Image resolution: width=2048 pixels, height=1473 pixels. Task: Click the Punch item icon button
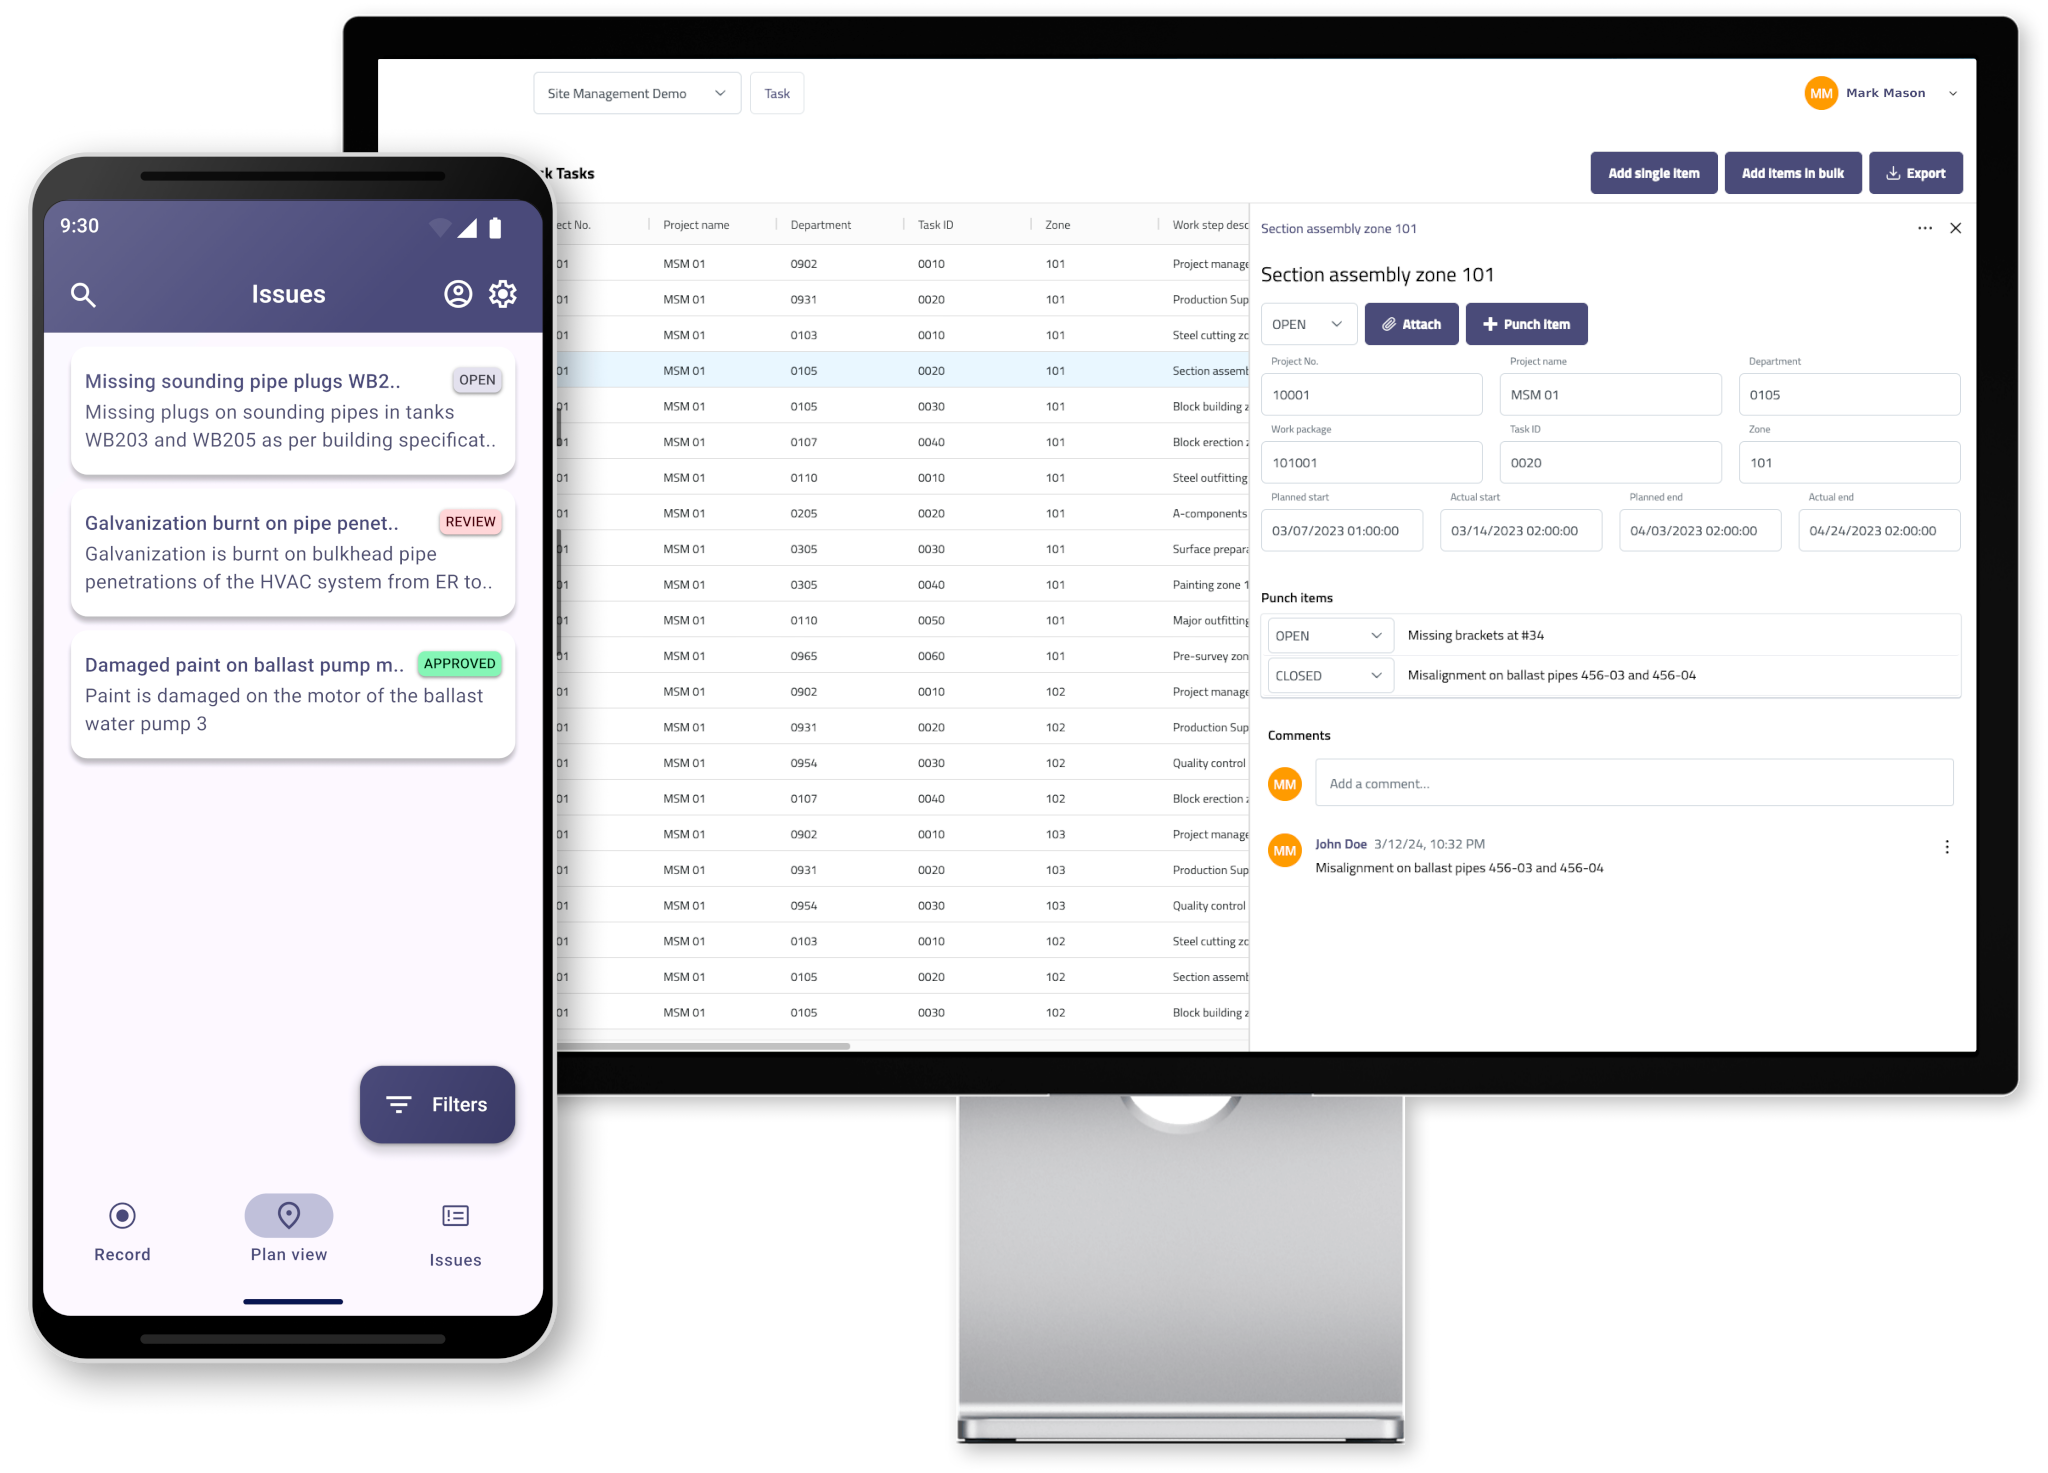[1526, 323]
